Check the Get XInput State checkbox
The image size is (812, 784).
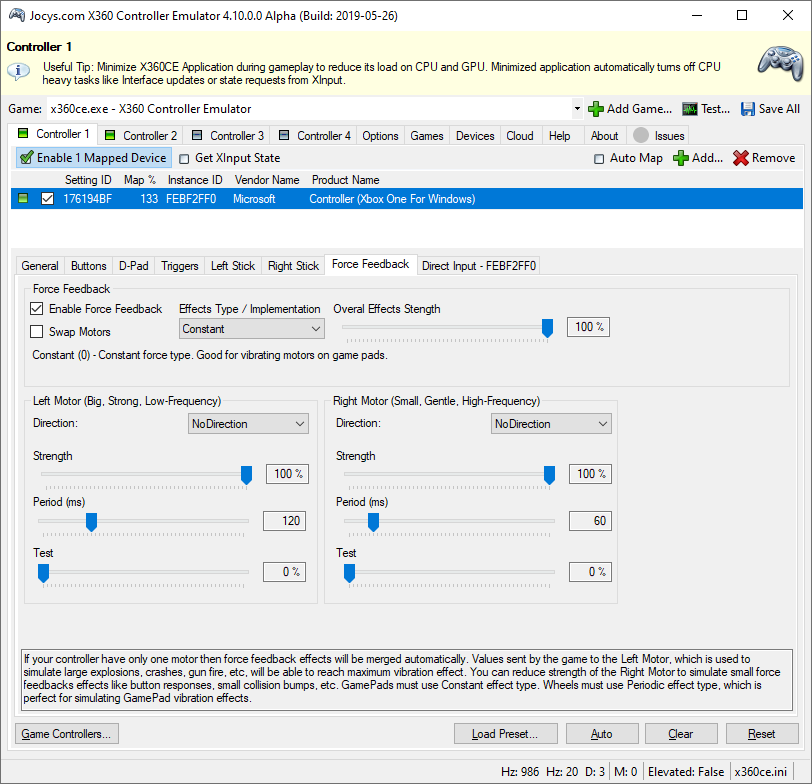[184, 158]
